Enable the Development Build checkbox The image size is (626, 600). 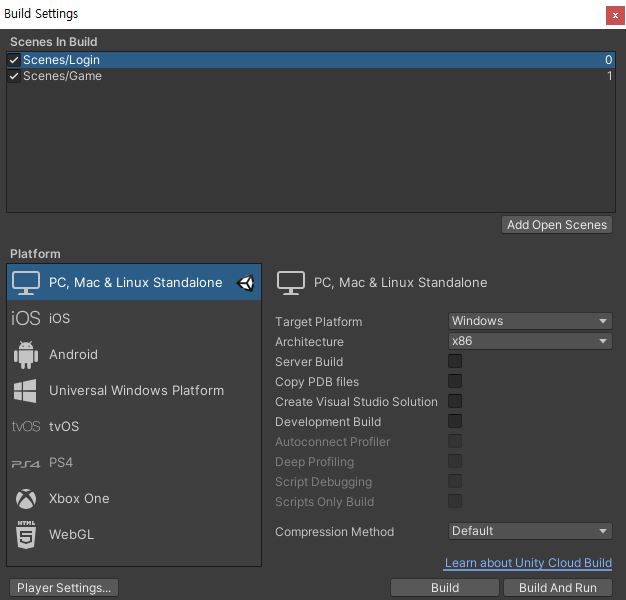455,421
